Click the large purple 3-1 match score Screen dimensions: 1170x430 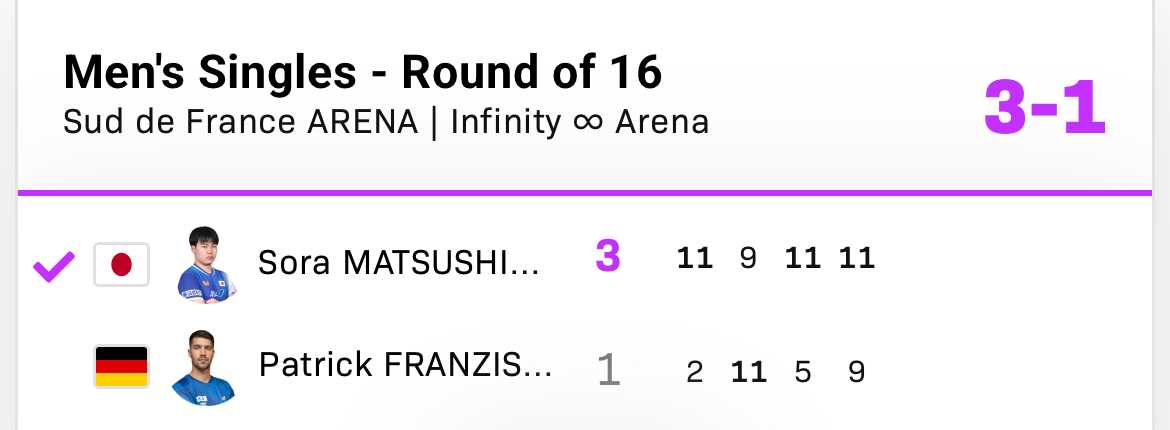click(x=1045, y=108)
